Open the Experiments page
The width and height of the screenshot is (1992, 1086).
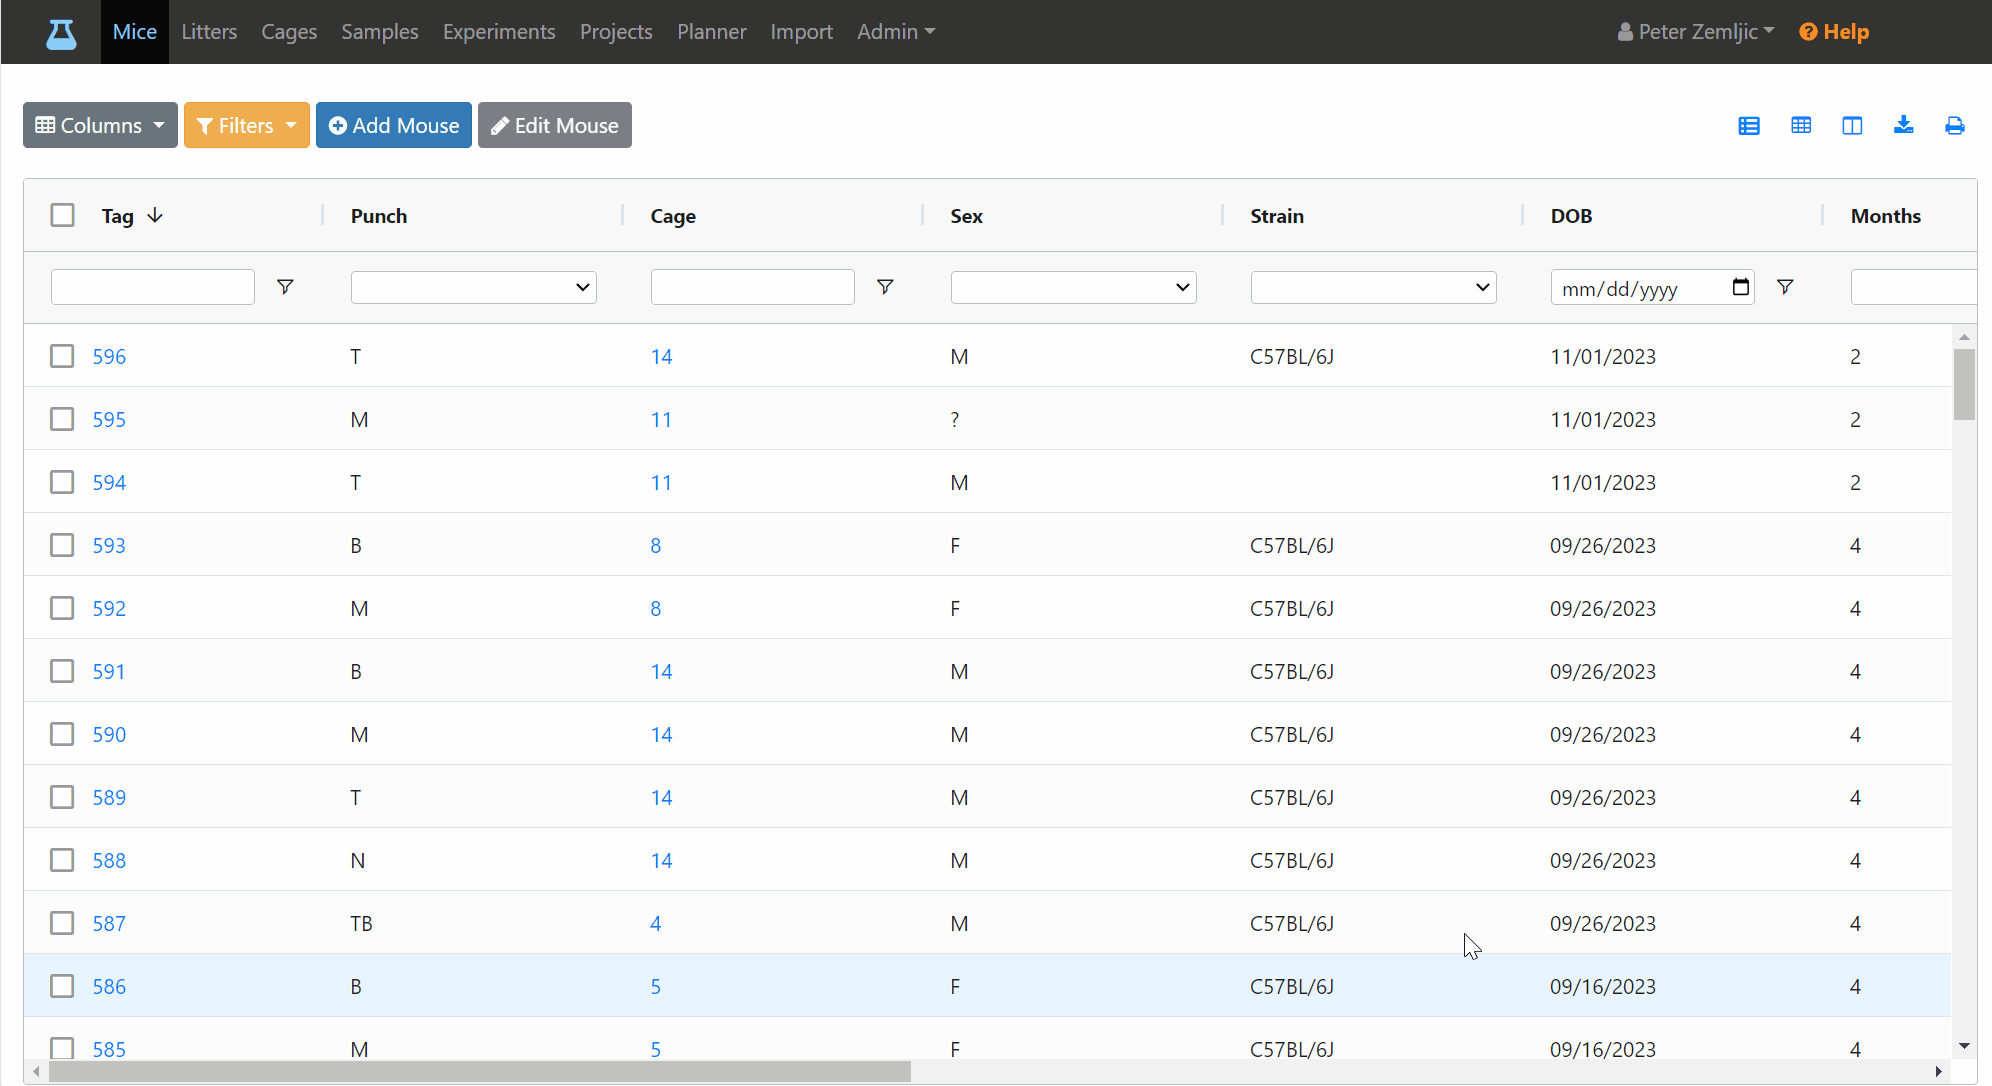499,32
